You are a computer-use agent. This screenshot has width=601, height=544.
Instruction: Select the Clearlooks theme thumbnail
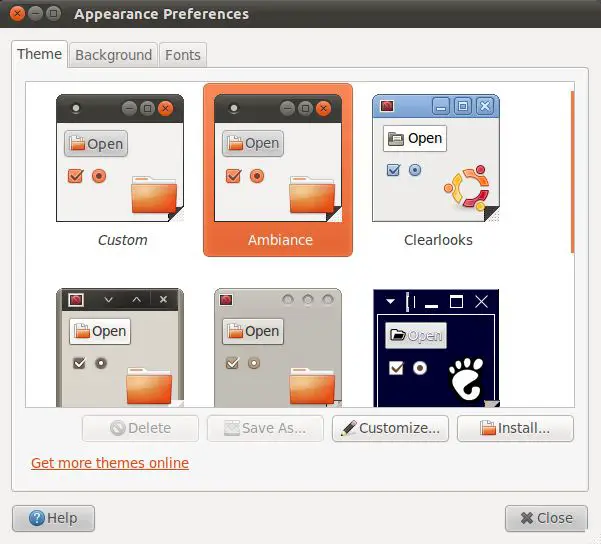tap(435, 158)
